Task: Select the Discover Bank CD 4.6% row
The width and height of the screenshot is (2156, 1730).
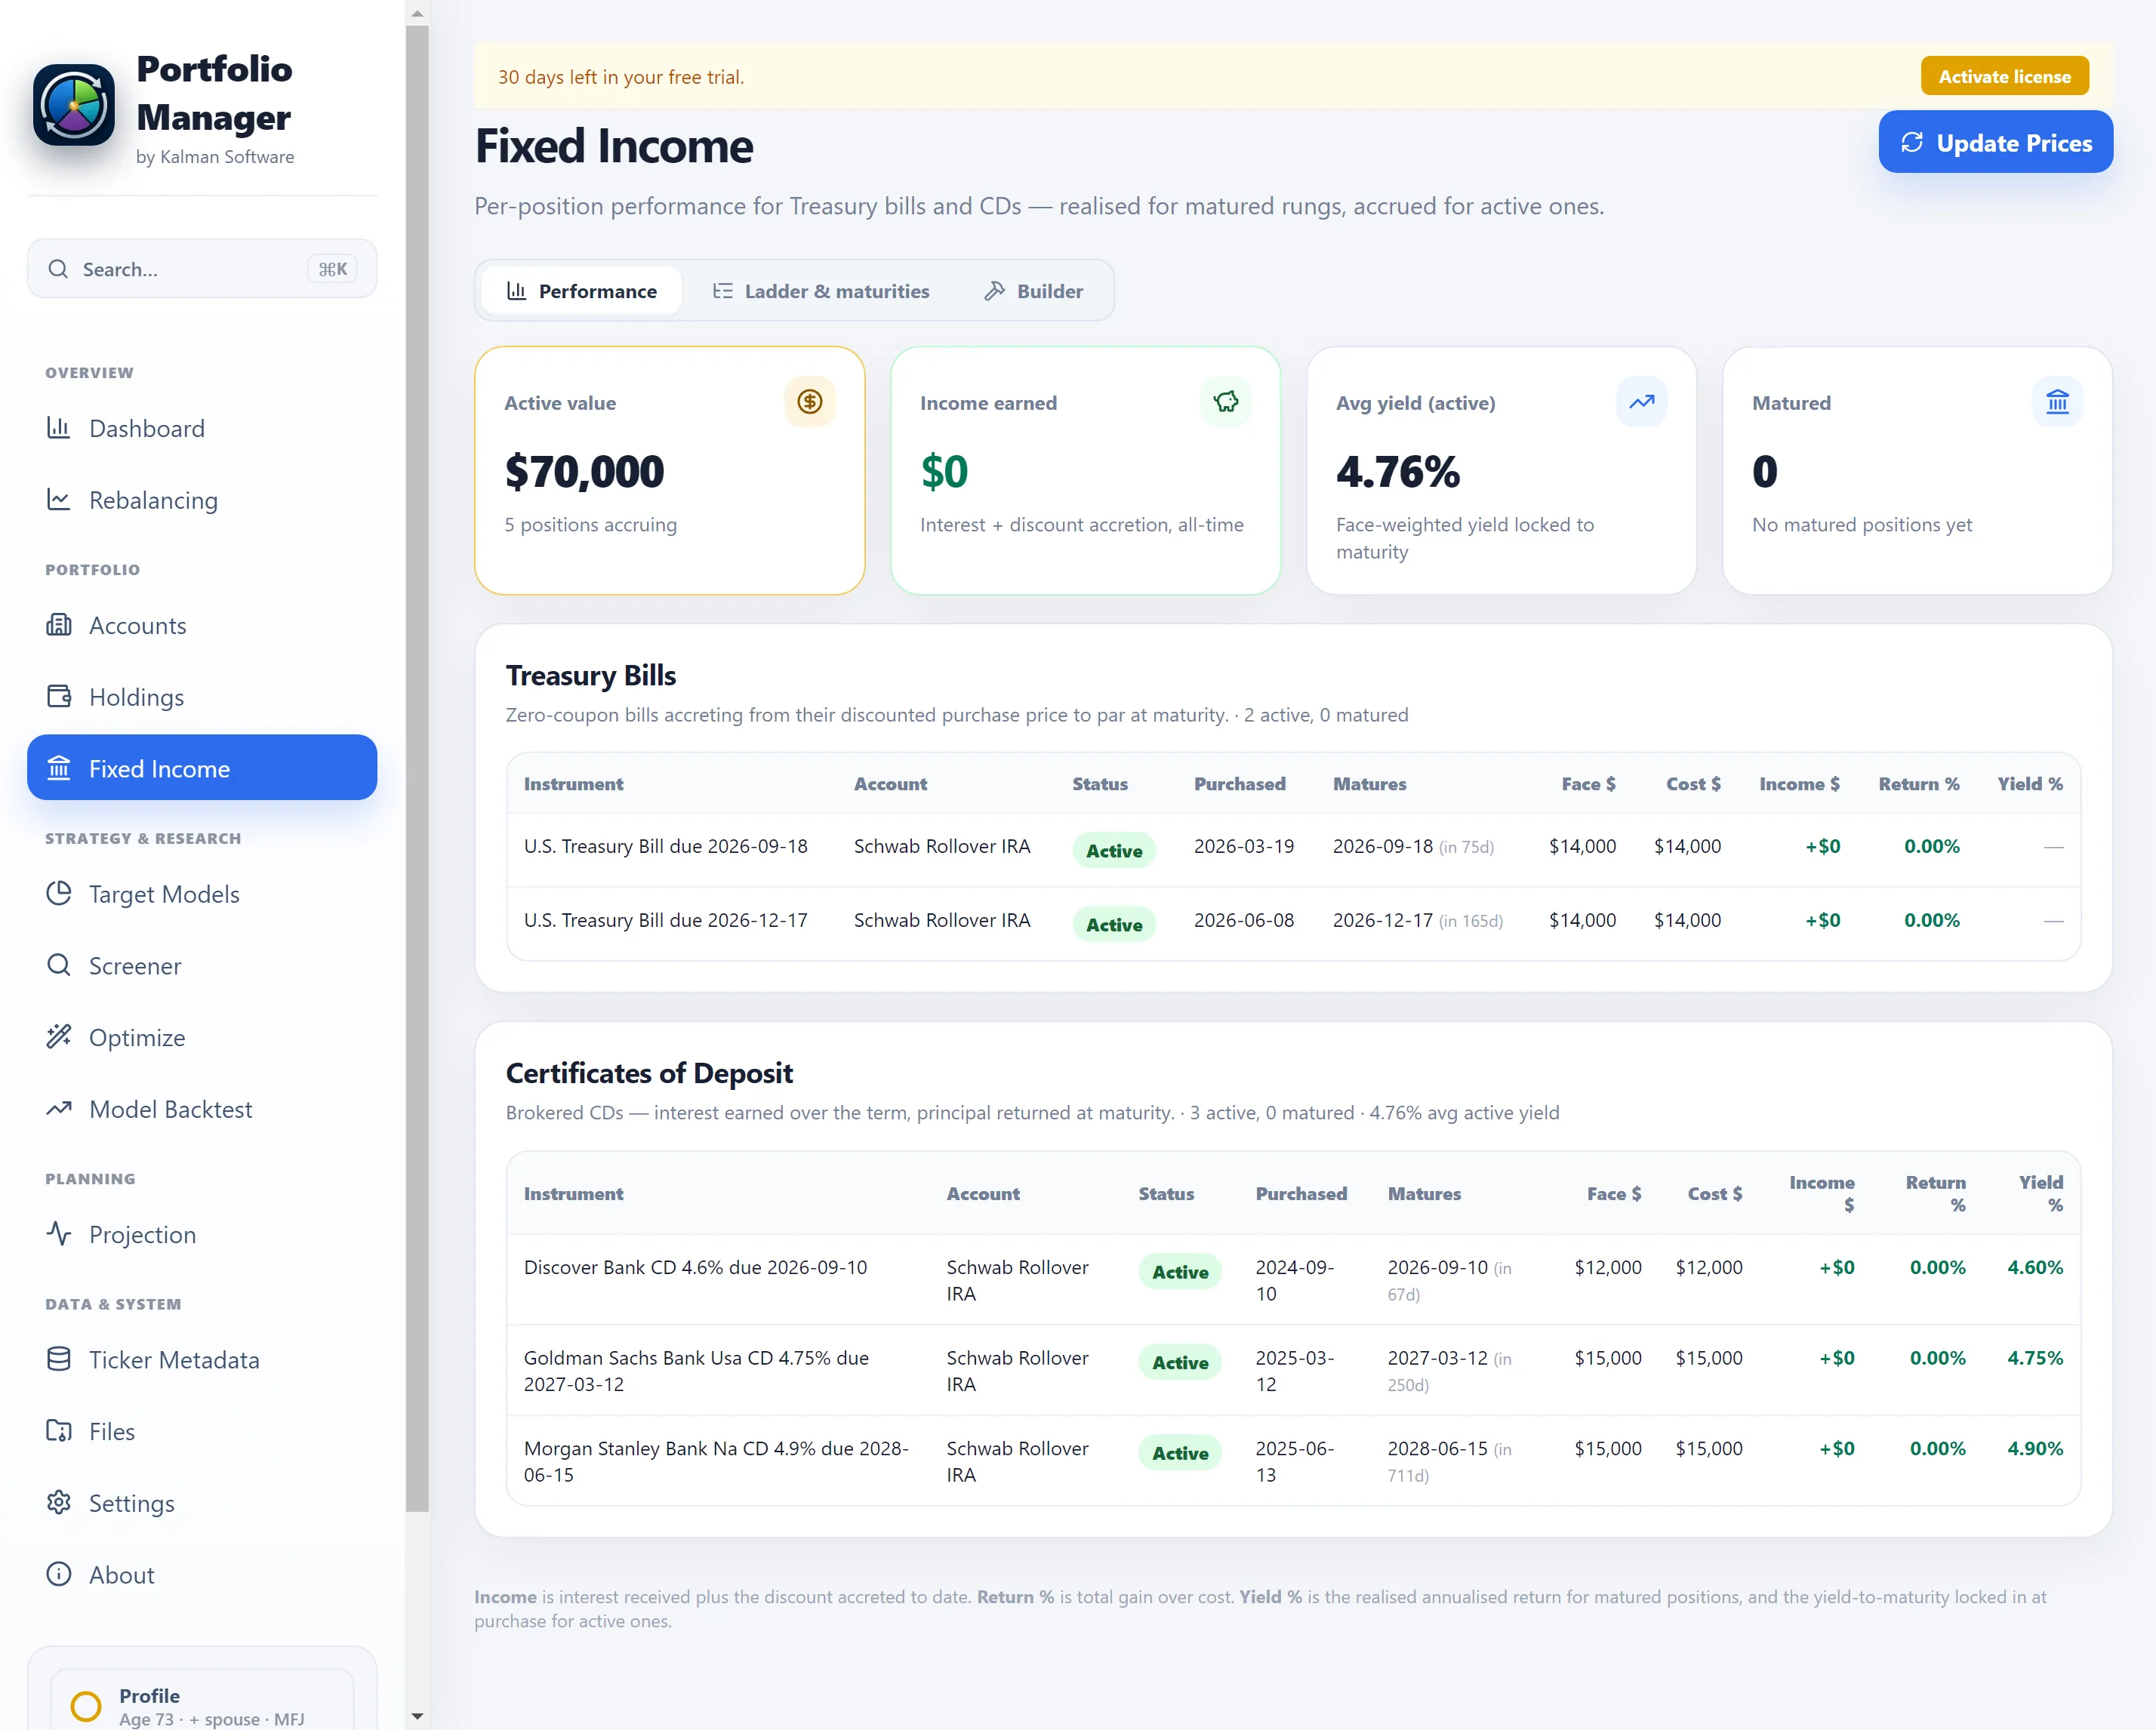Action: tap(1293, 1280)
